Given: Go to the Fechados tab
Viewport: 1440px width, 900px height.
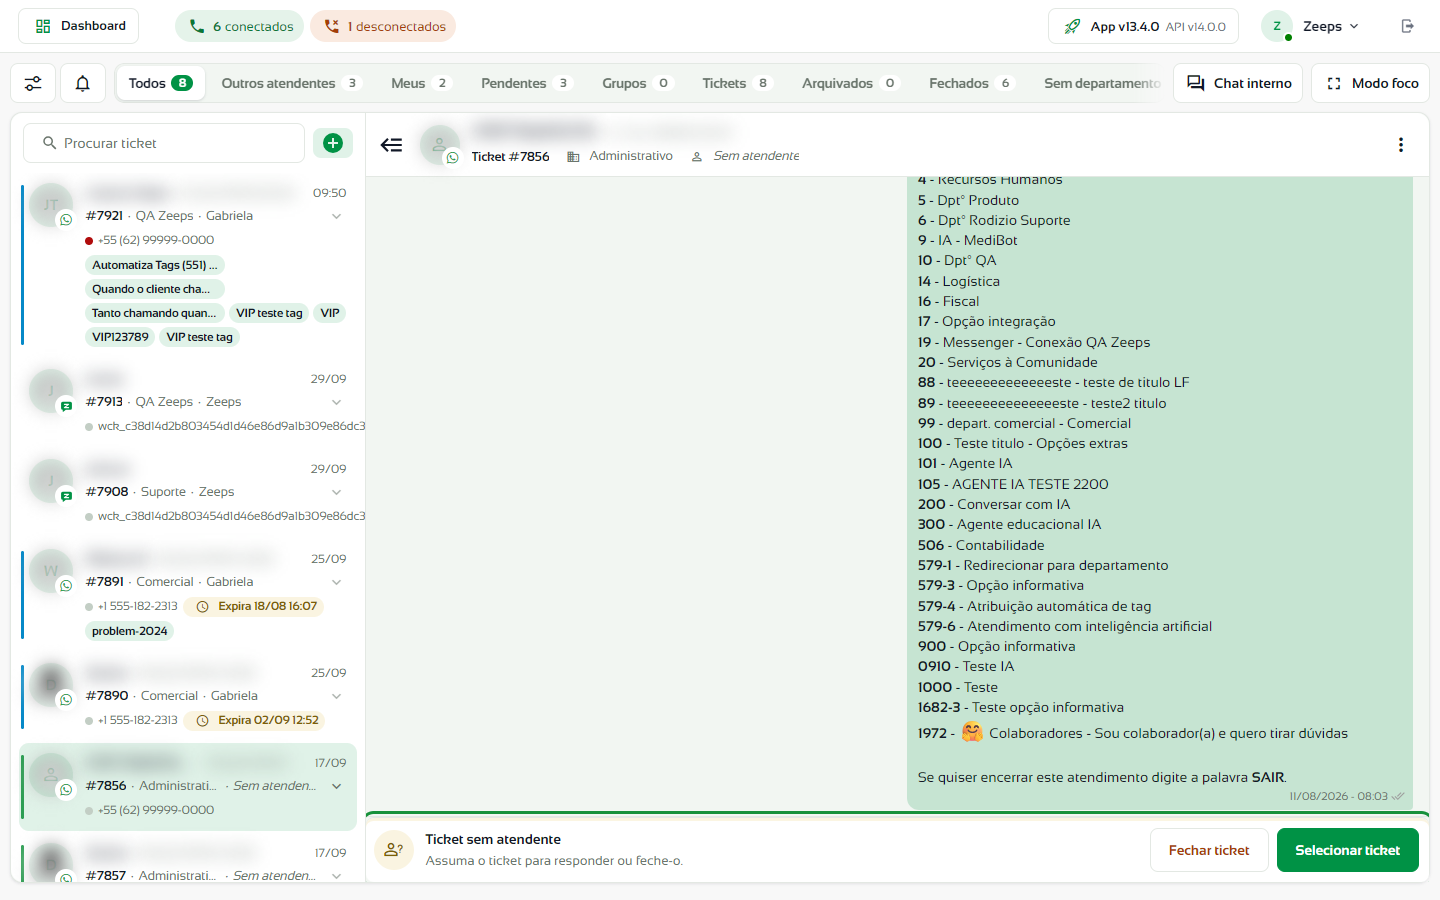Looking at the screenshot, I should (971, 84).
